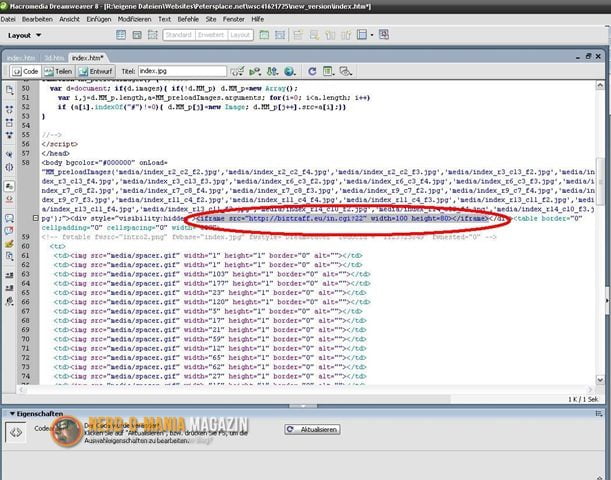
Task: Click the Tabular Data icon in Layout bar
Action: [x=384, y=35]
